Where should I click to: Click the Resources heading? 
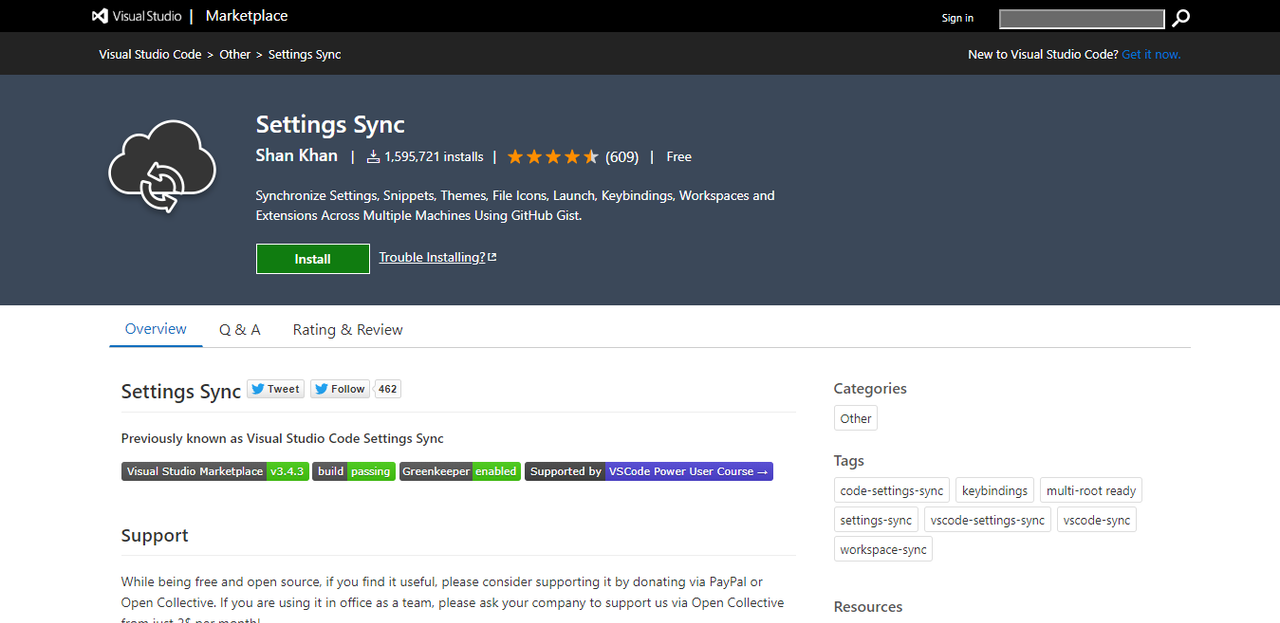pos(868,607)
